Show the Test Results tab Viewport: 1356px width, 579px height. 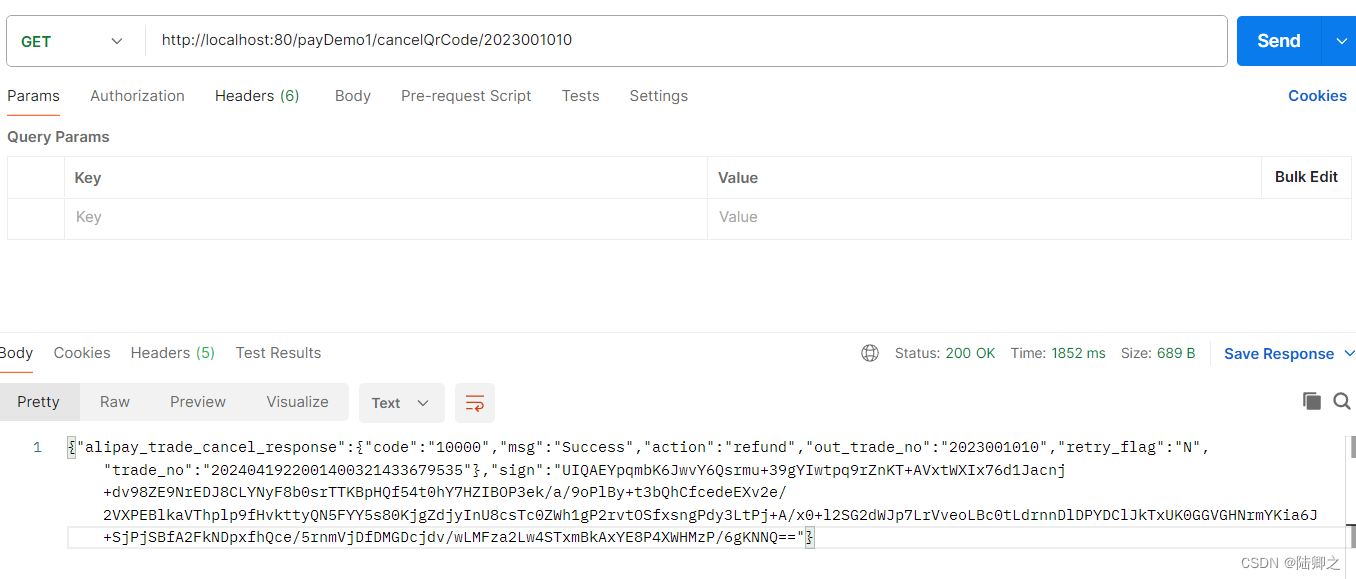(278, 353)
